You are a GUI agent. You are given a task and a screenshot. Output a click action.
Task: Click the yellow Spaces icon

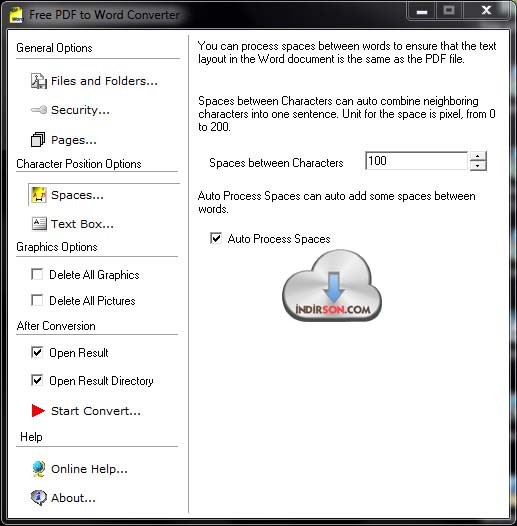[39, 195]
